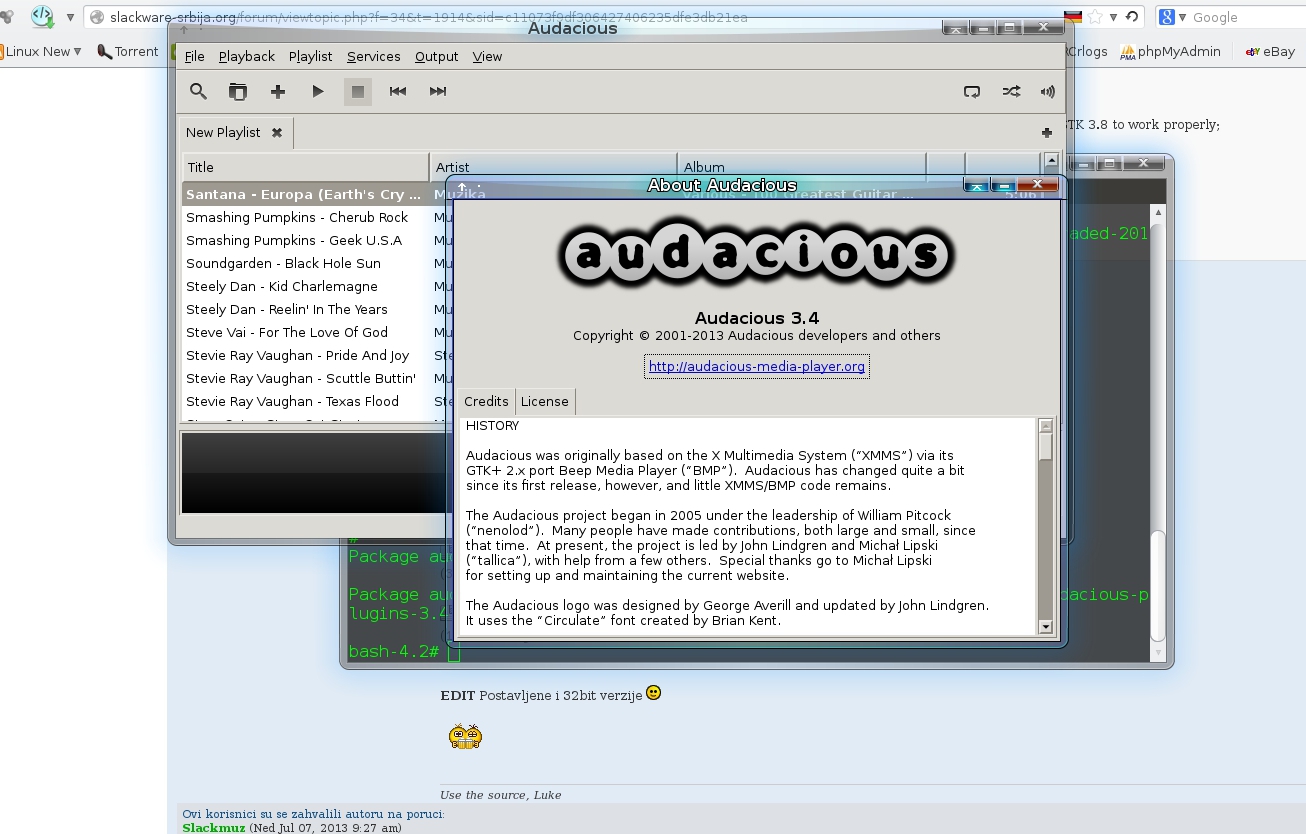Image resolution: width=1306 pixels, height=834 pixels.
Task: Skip to the previous track
Action: pyautogui.click(x=398, y=92)
